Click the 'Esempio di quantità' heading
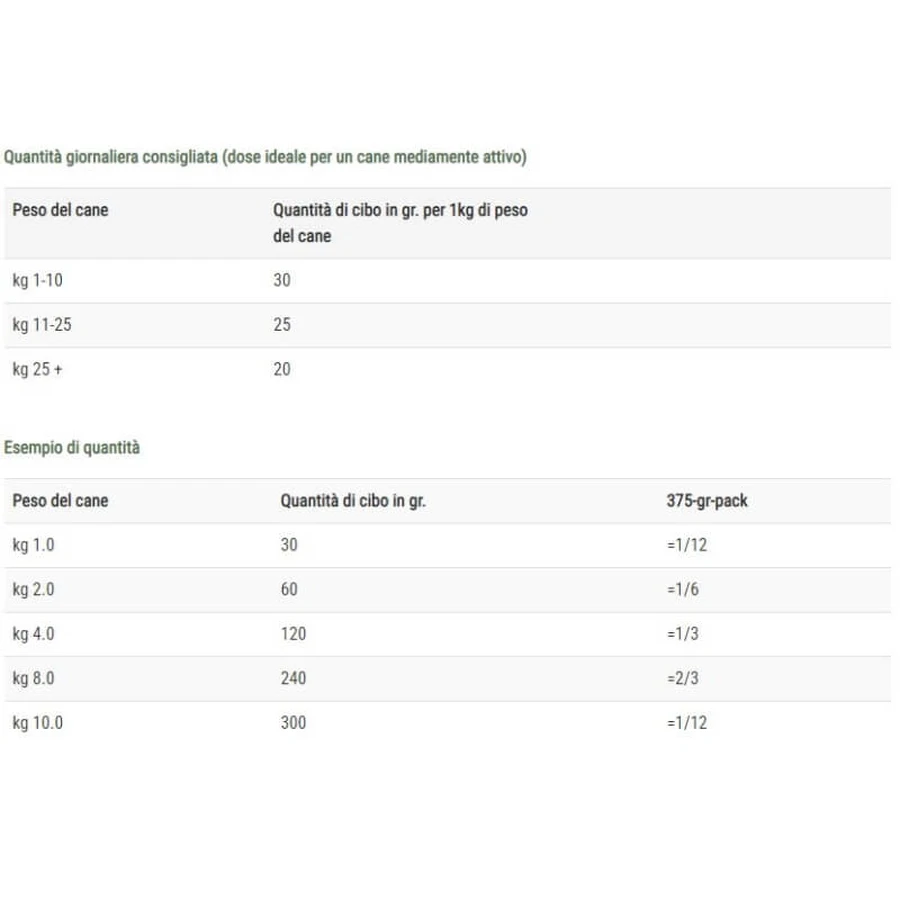Image resolution: width=900 pixels, height=900 pixels. click(x=72, y=447)
